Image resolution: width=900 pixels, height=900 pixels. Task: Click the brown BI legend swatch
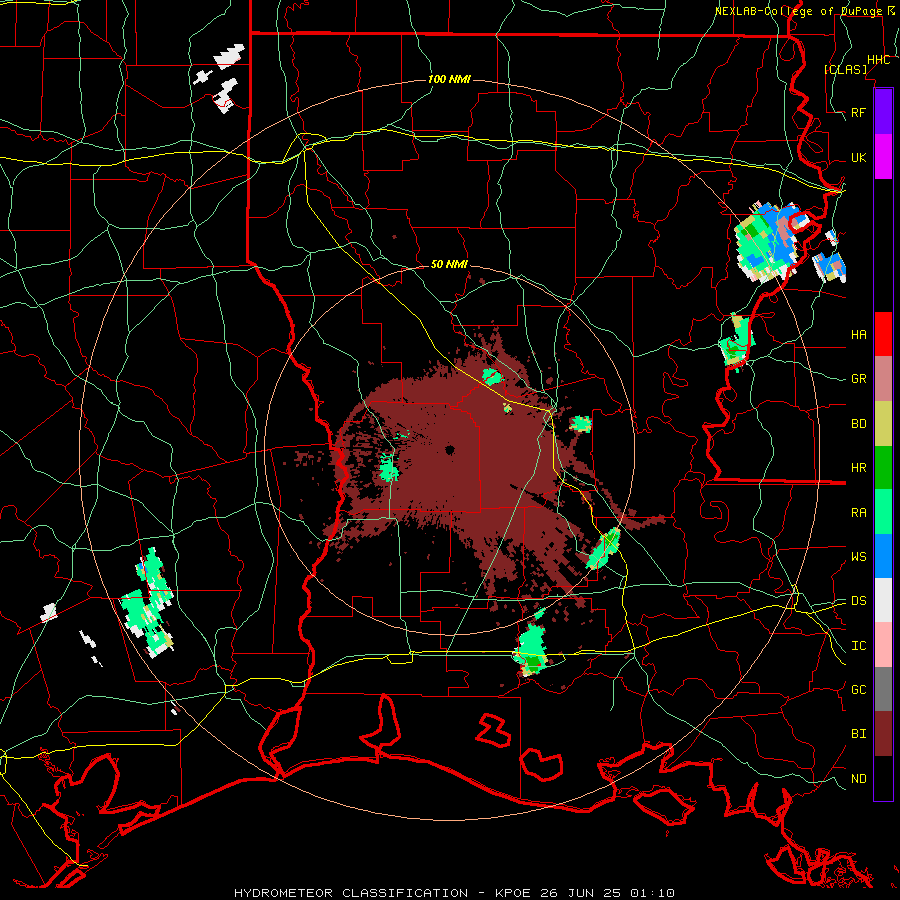[883, 734]
